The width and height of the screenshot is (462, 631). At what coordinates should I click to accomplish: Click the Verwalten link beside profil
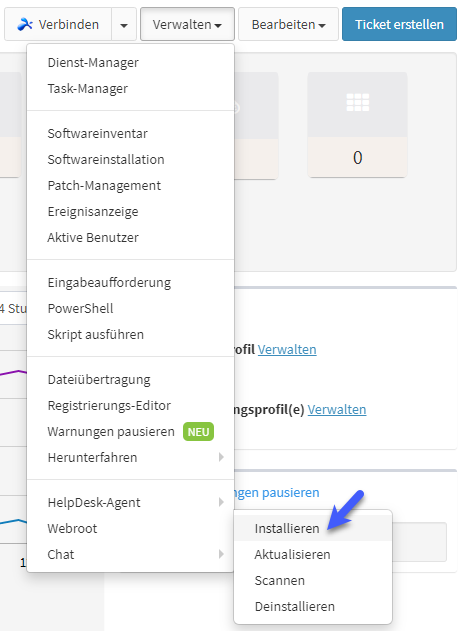[x=287, y=349]
